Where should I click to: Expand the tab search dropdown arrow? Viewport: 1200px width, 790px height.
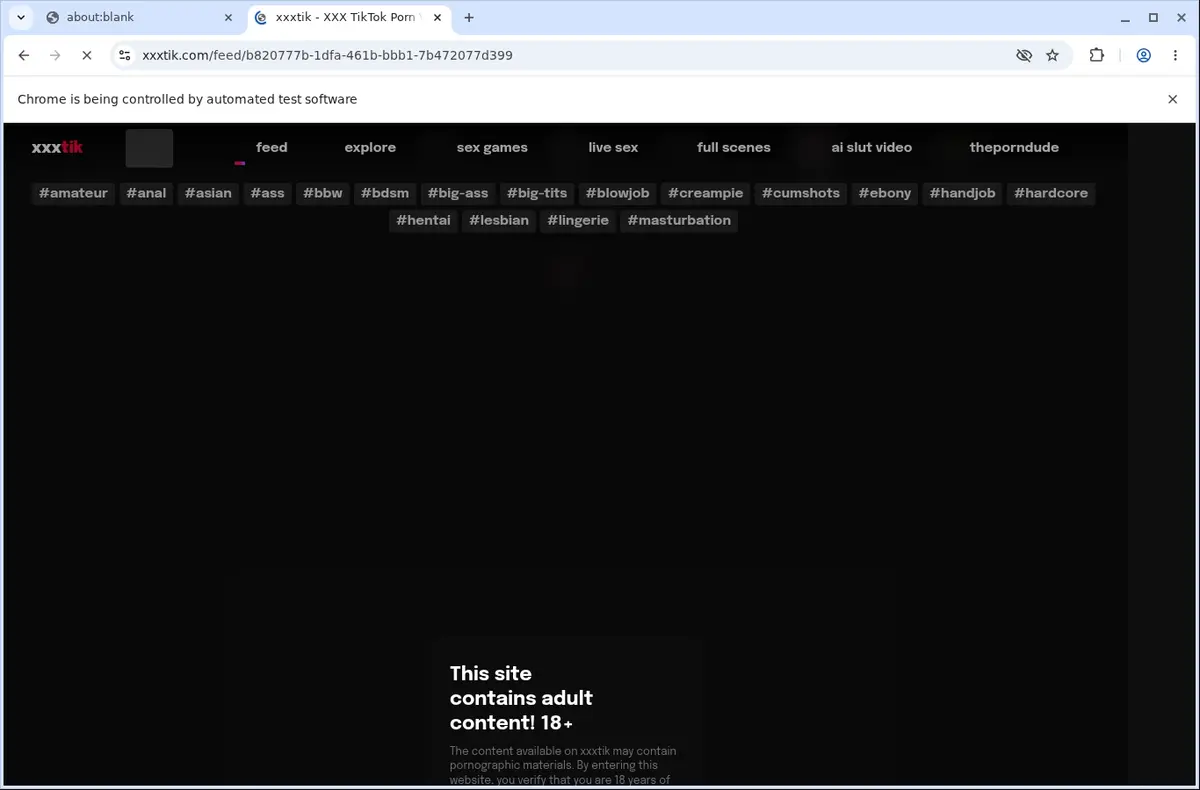(21, 17)
